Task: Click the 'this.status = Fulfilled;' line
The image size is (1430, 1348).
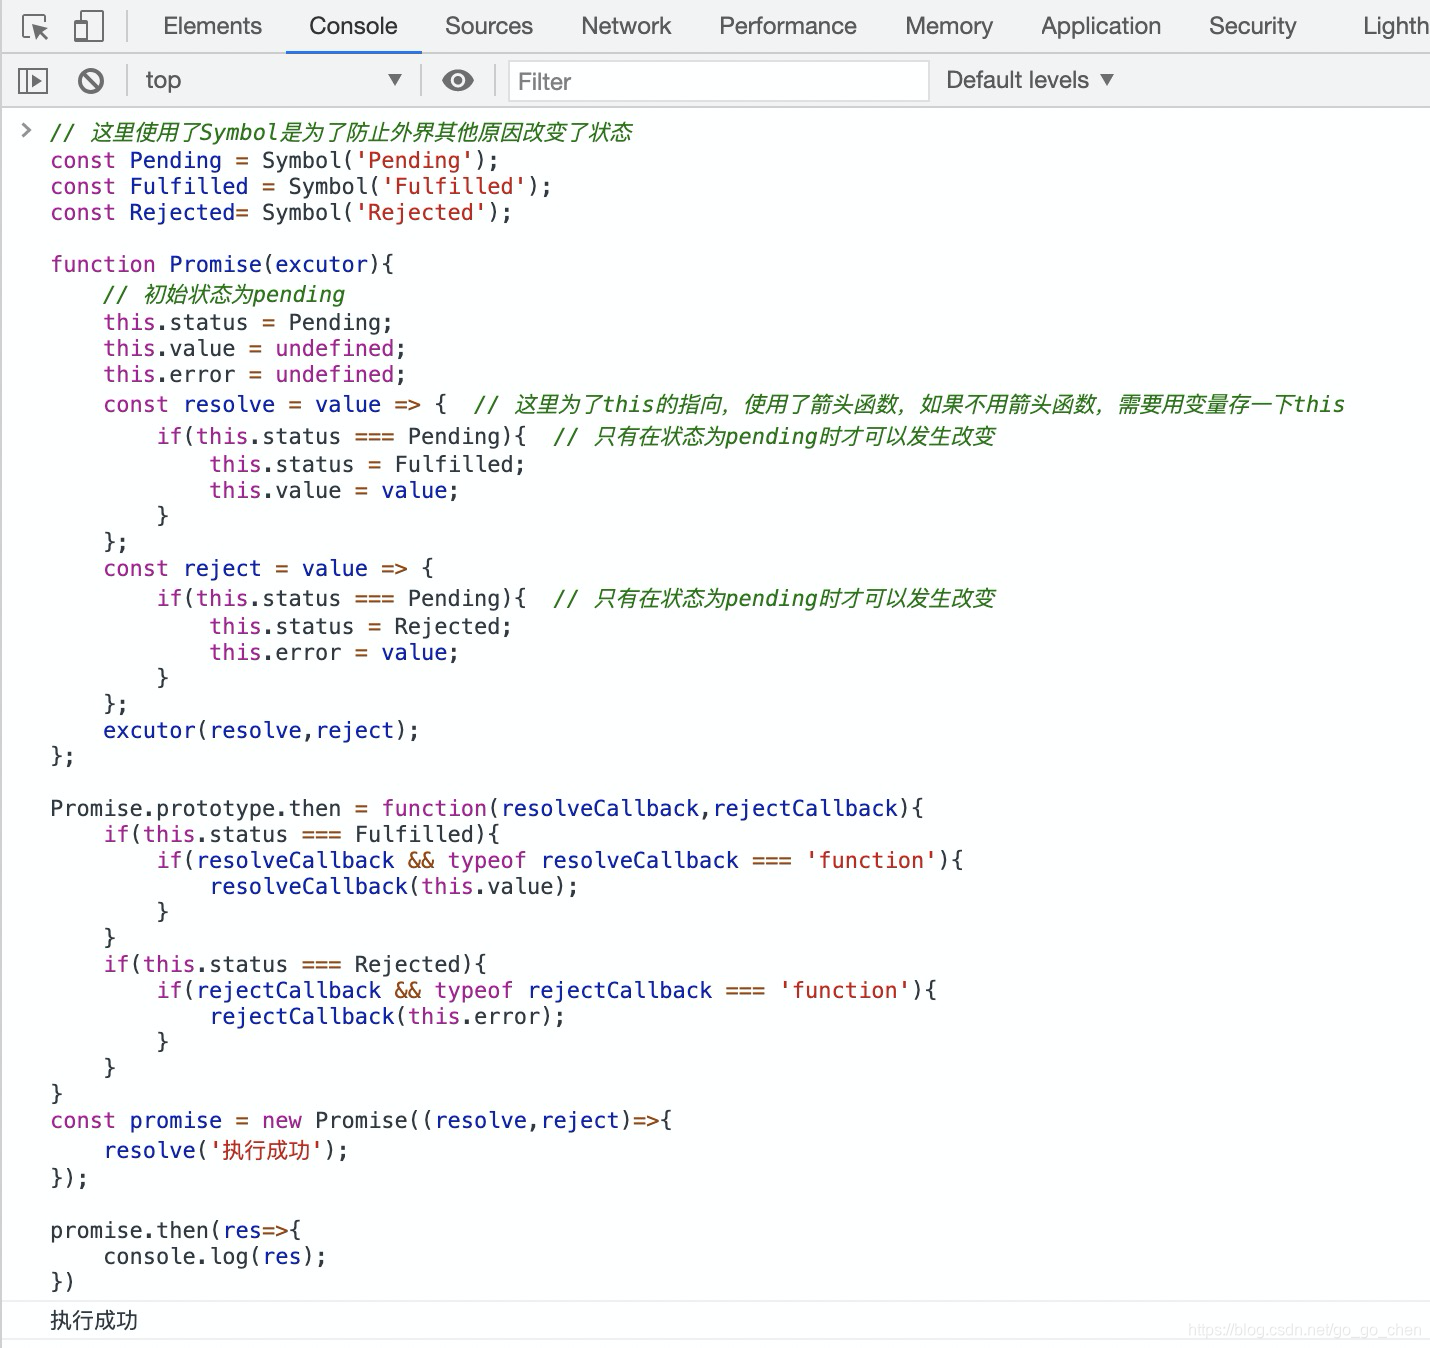Action: click(367, 464)
